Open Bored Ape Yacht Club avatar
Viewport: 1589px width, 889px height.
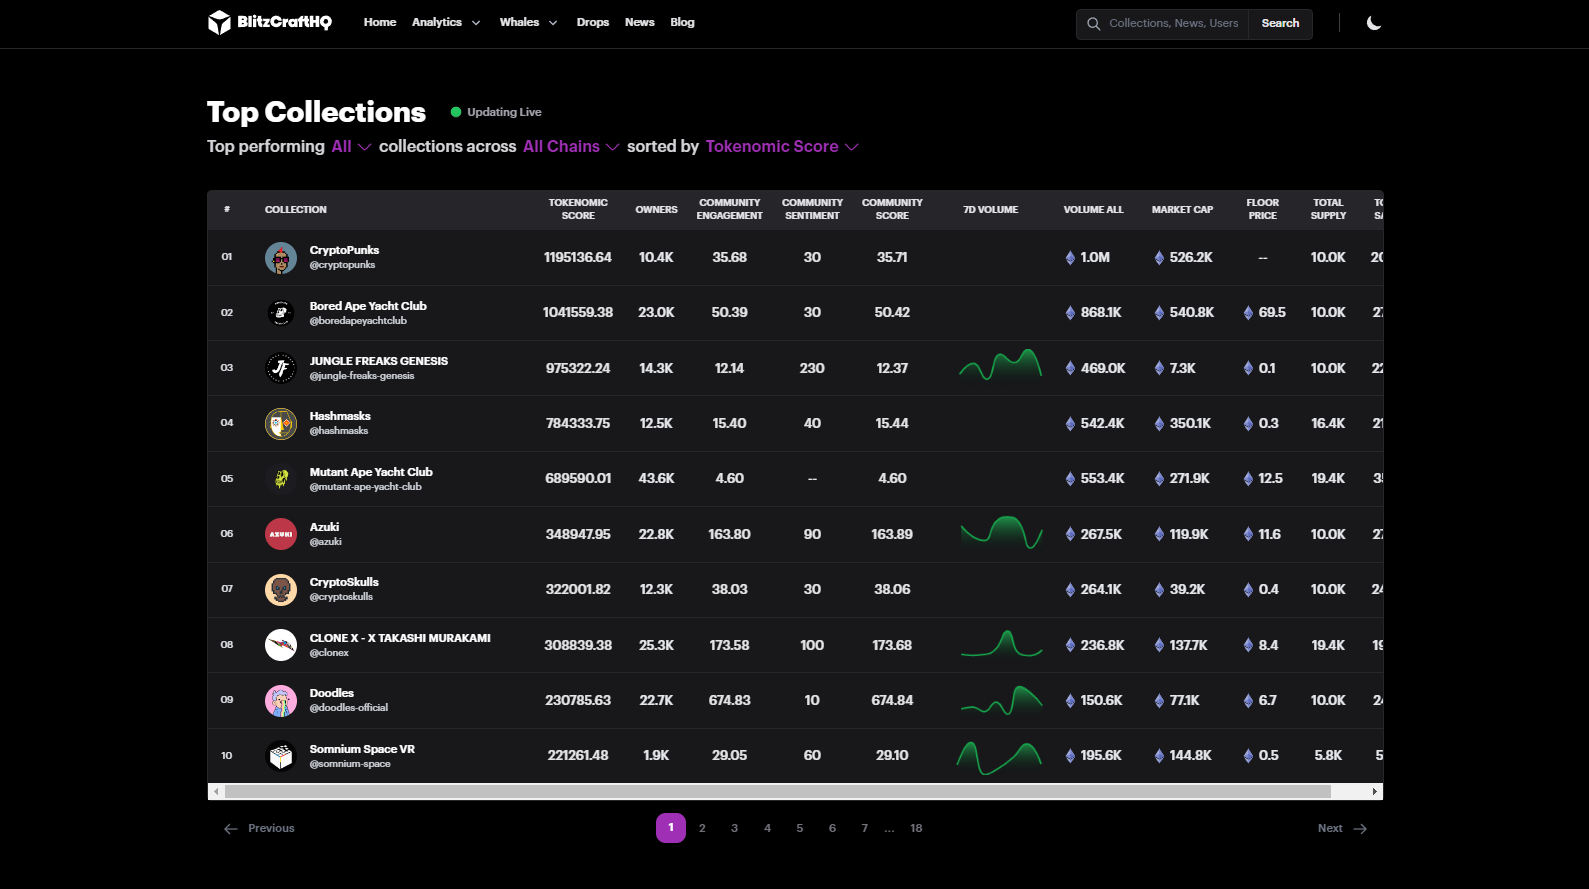281,313
